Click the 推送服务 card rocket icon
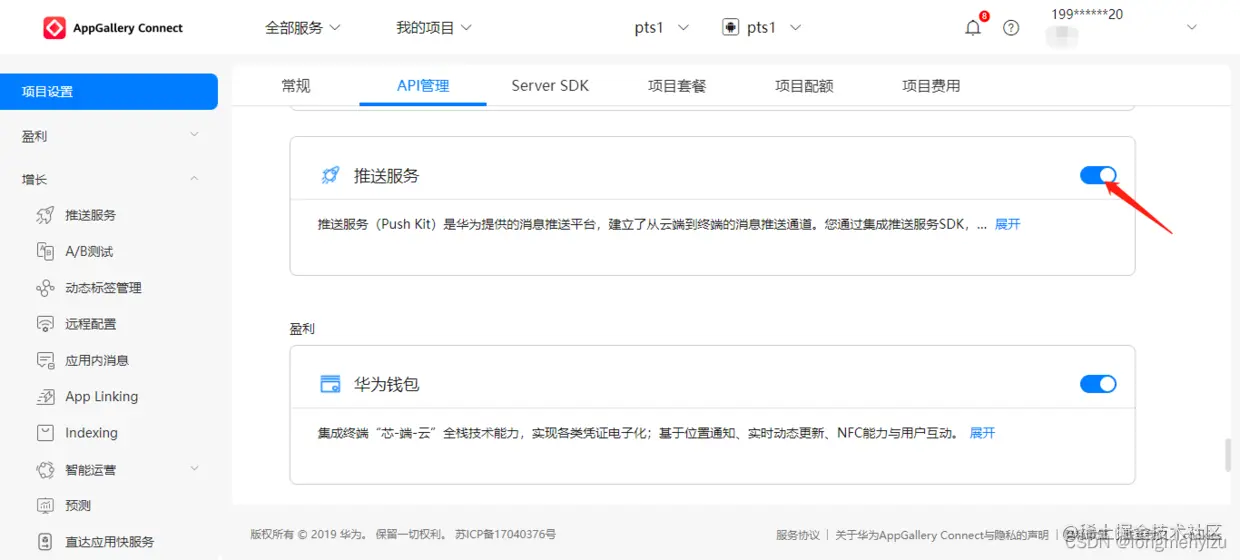The image size is (1240, 560). pos(330,176)
